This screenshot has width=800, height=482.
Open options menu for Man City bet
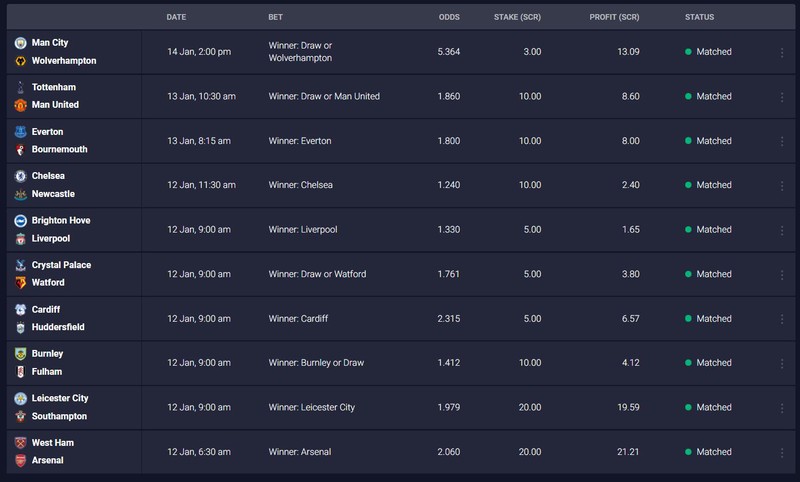[x=782, y=52]
